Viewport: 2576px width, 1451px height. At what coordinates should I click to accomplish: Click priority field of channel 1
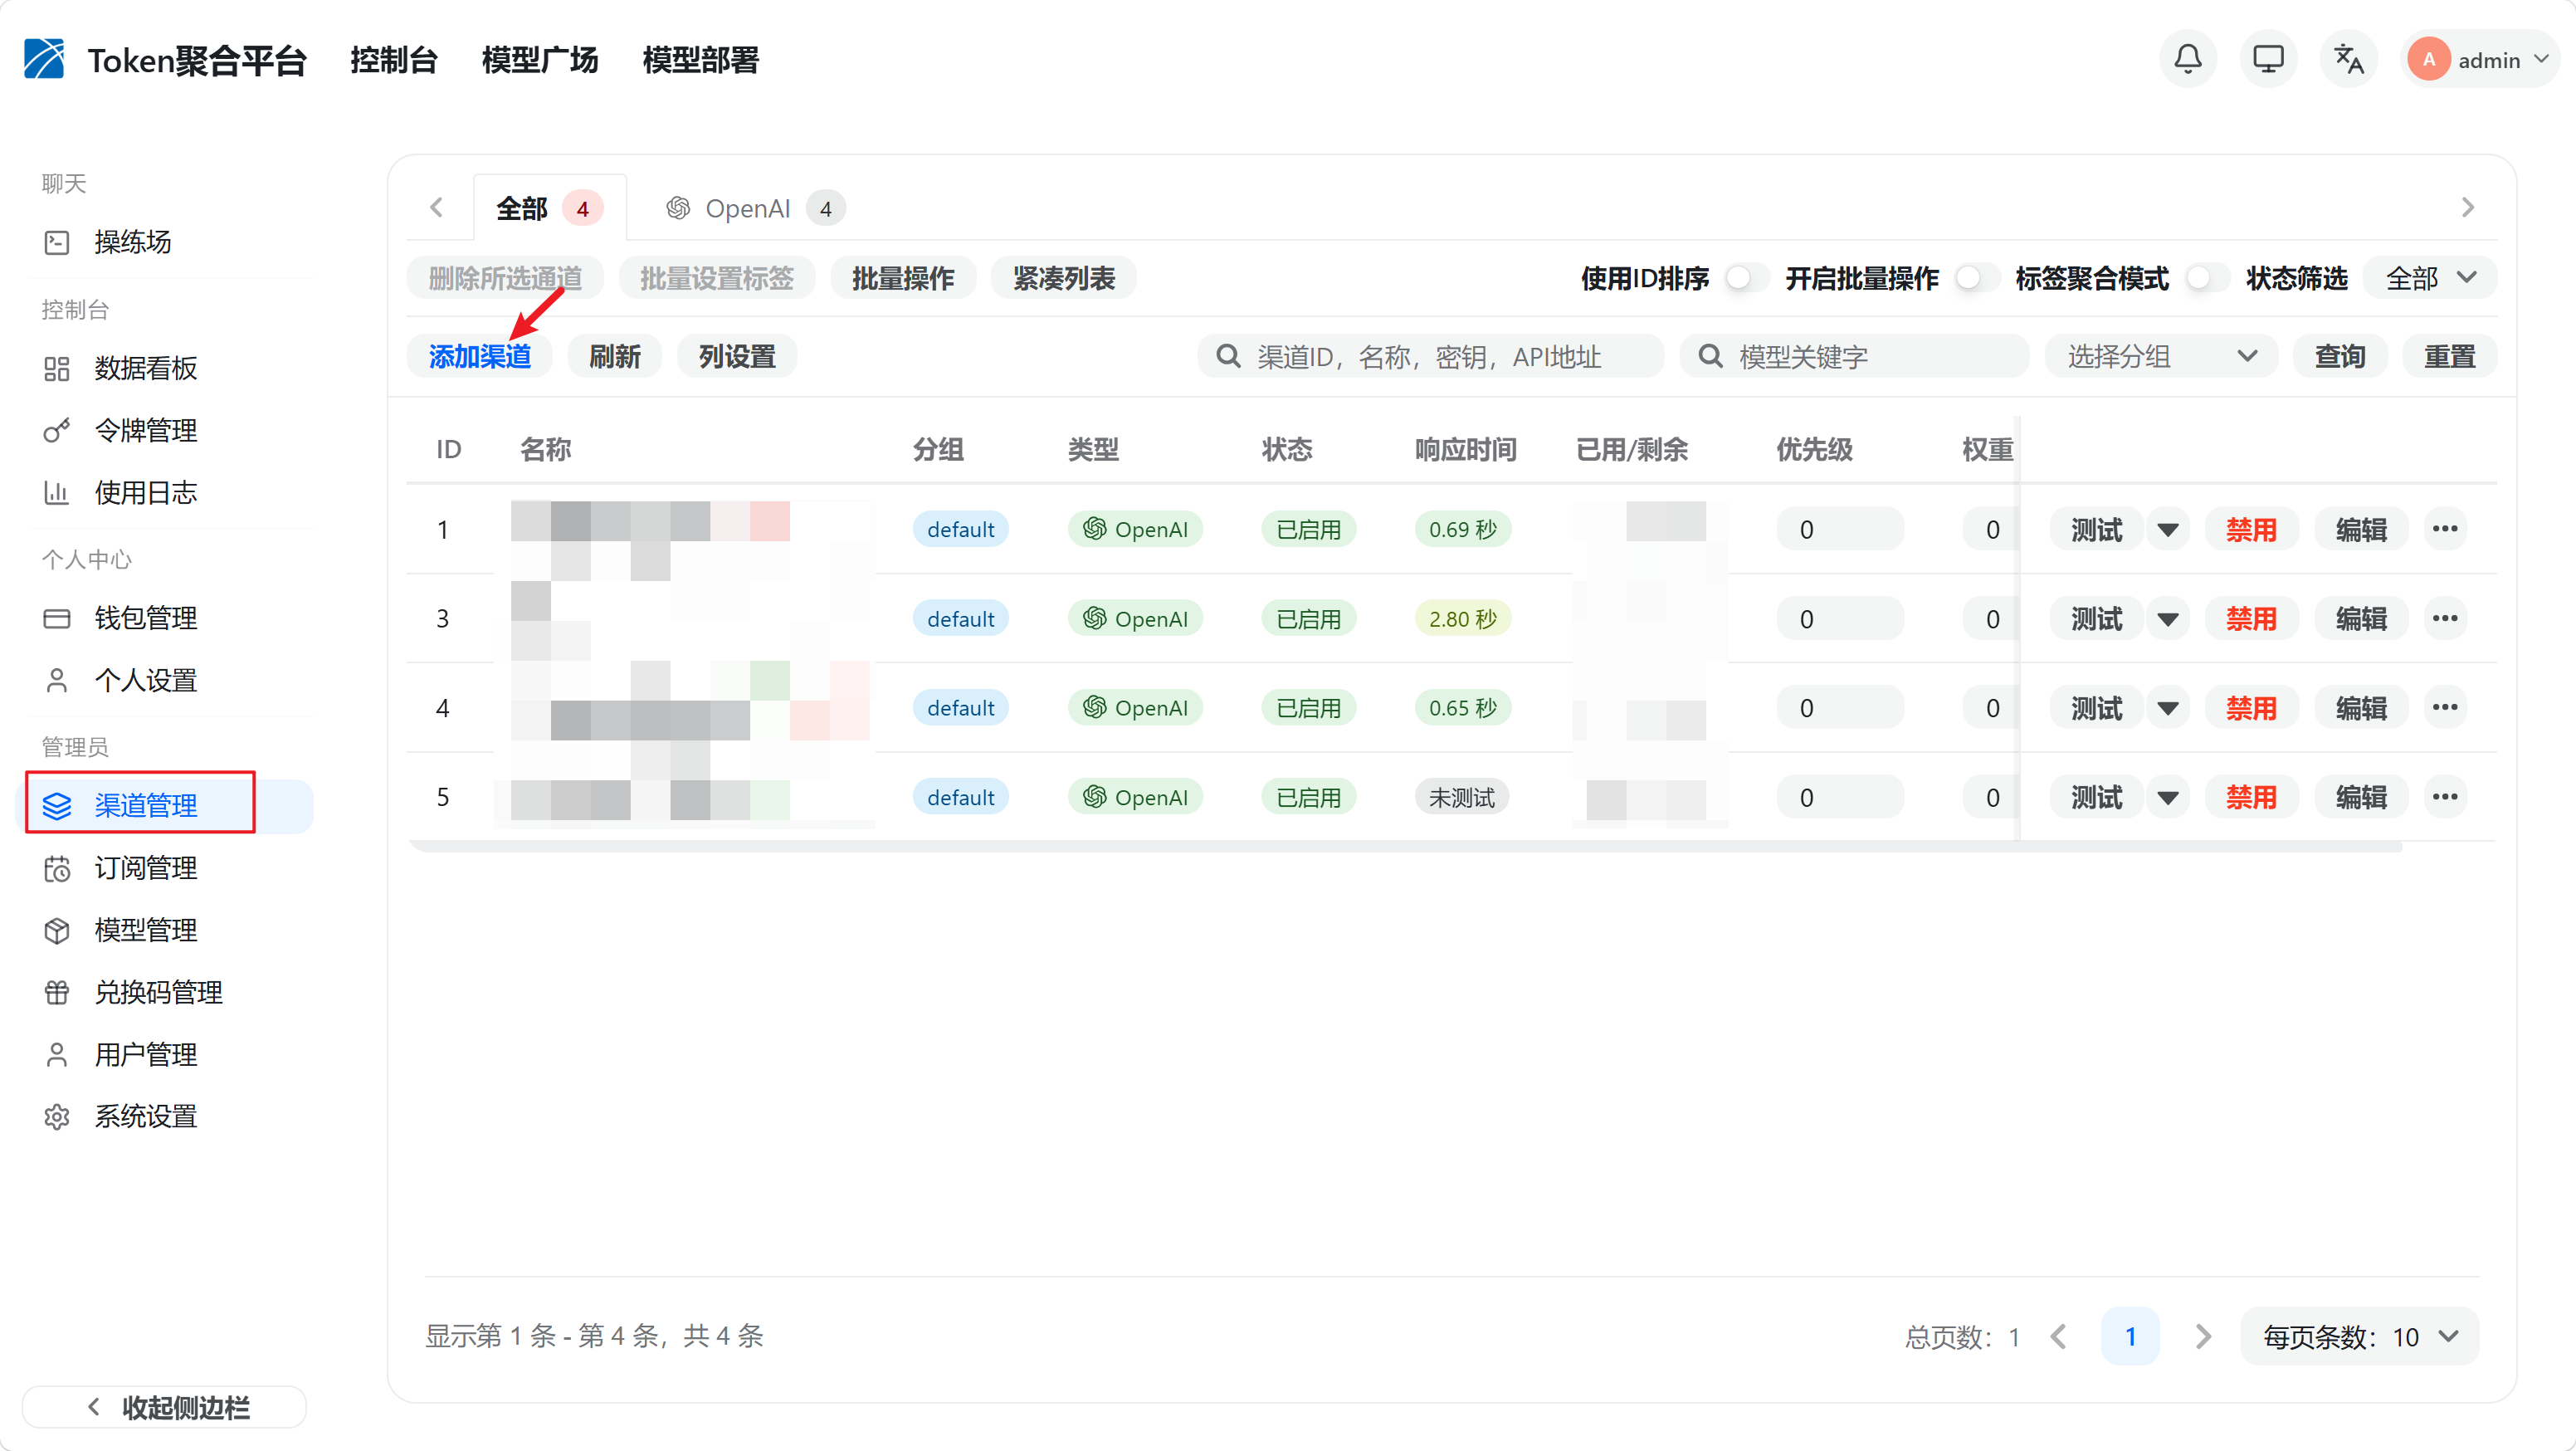(x=1840, y=529)
